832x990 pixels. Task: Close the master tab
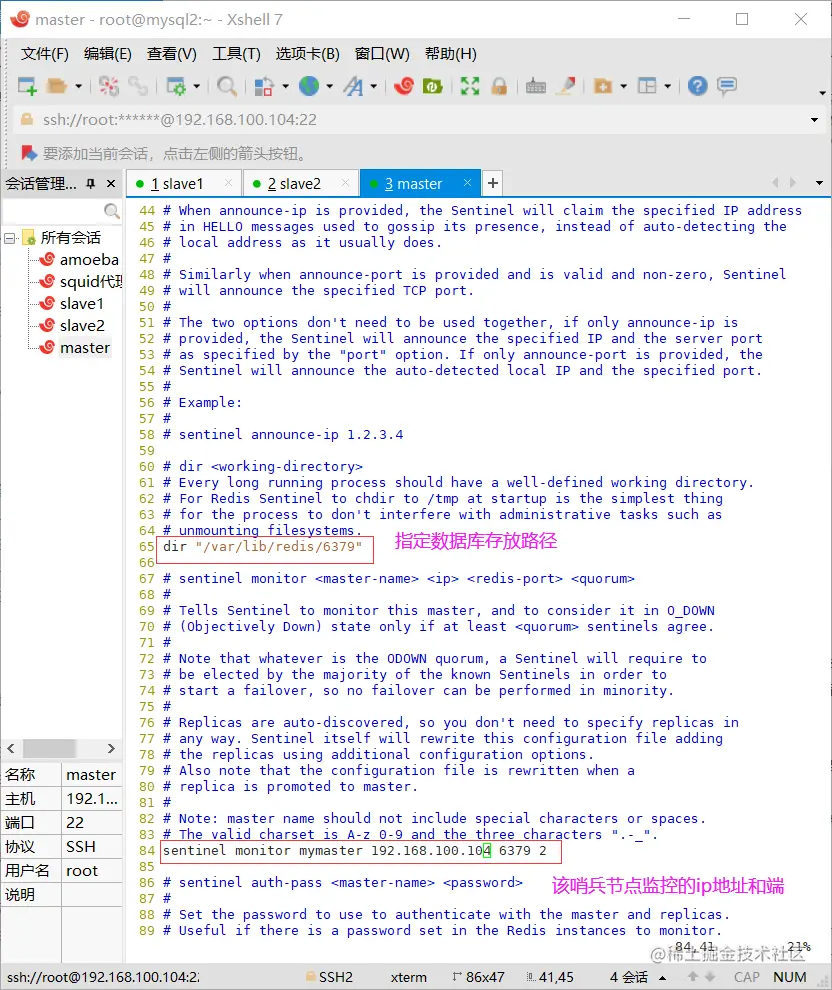[x=467, y=183]
